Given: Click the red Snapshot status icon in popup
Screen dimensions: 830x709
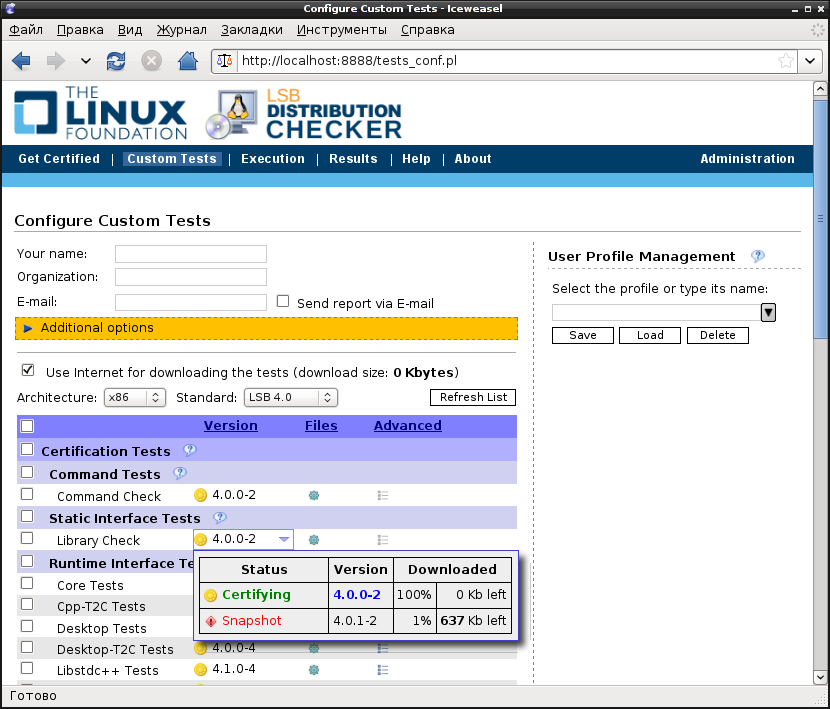Looking at the screenshot, I should (x=211, y=621).
